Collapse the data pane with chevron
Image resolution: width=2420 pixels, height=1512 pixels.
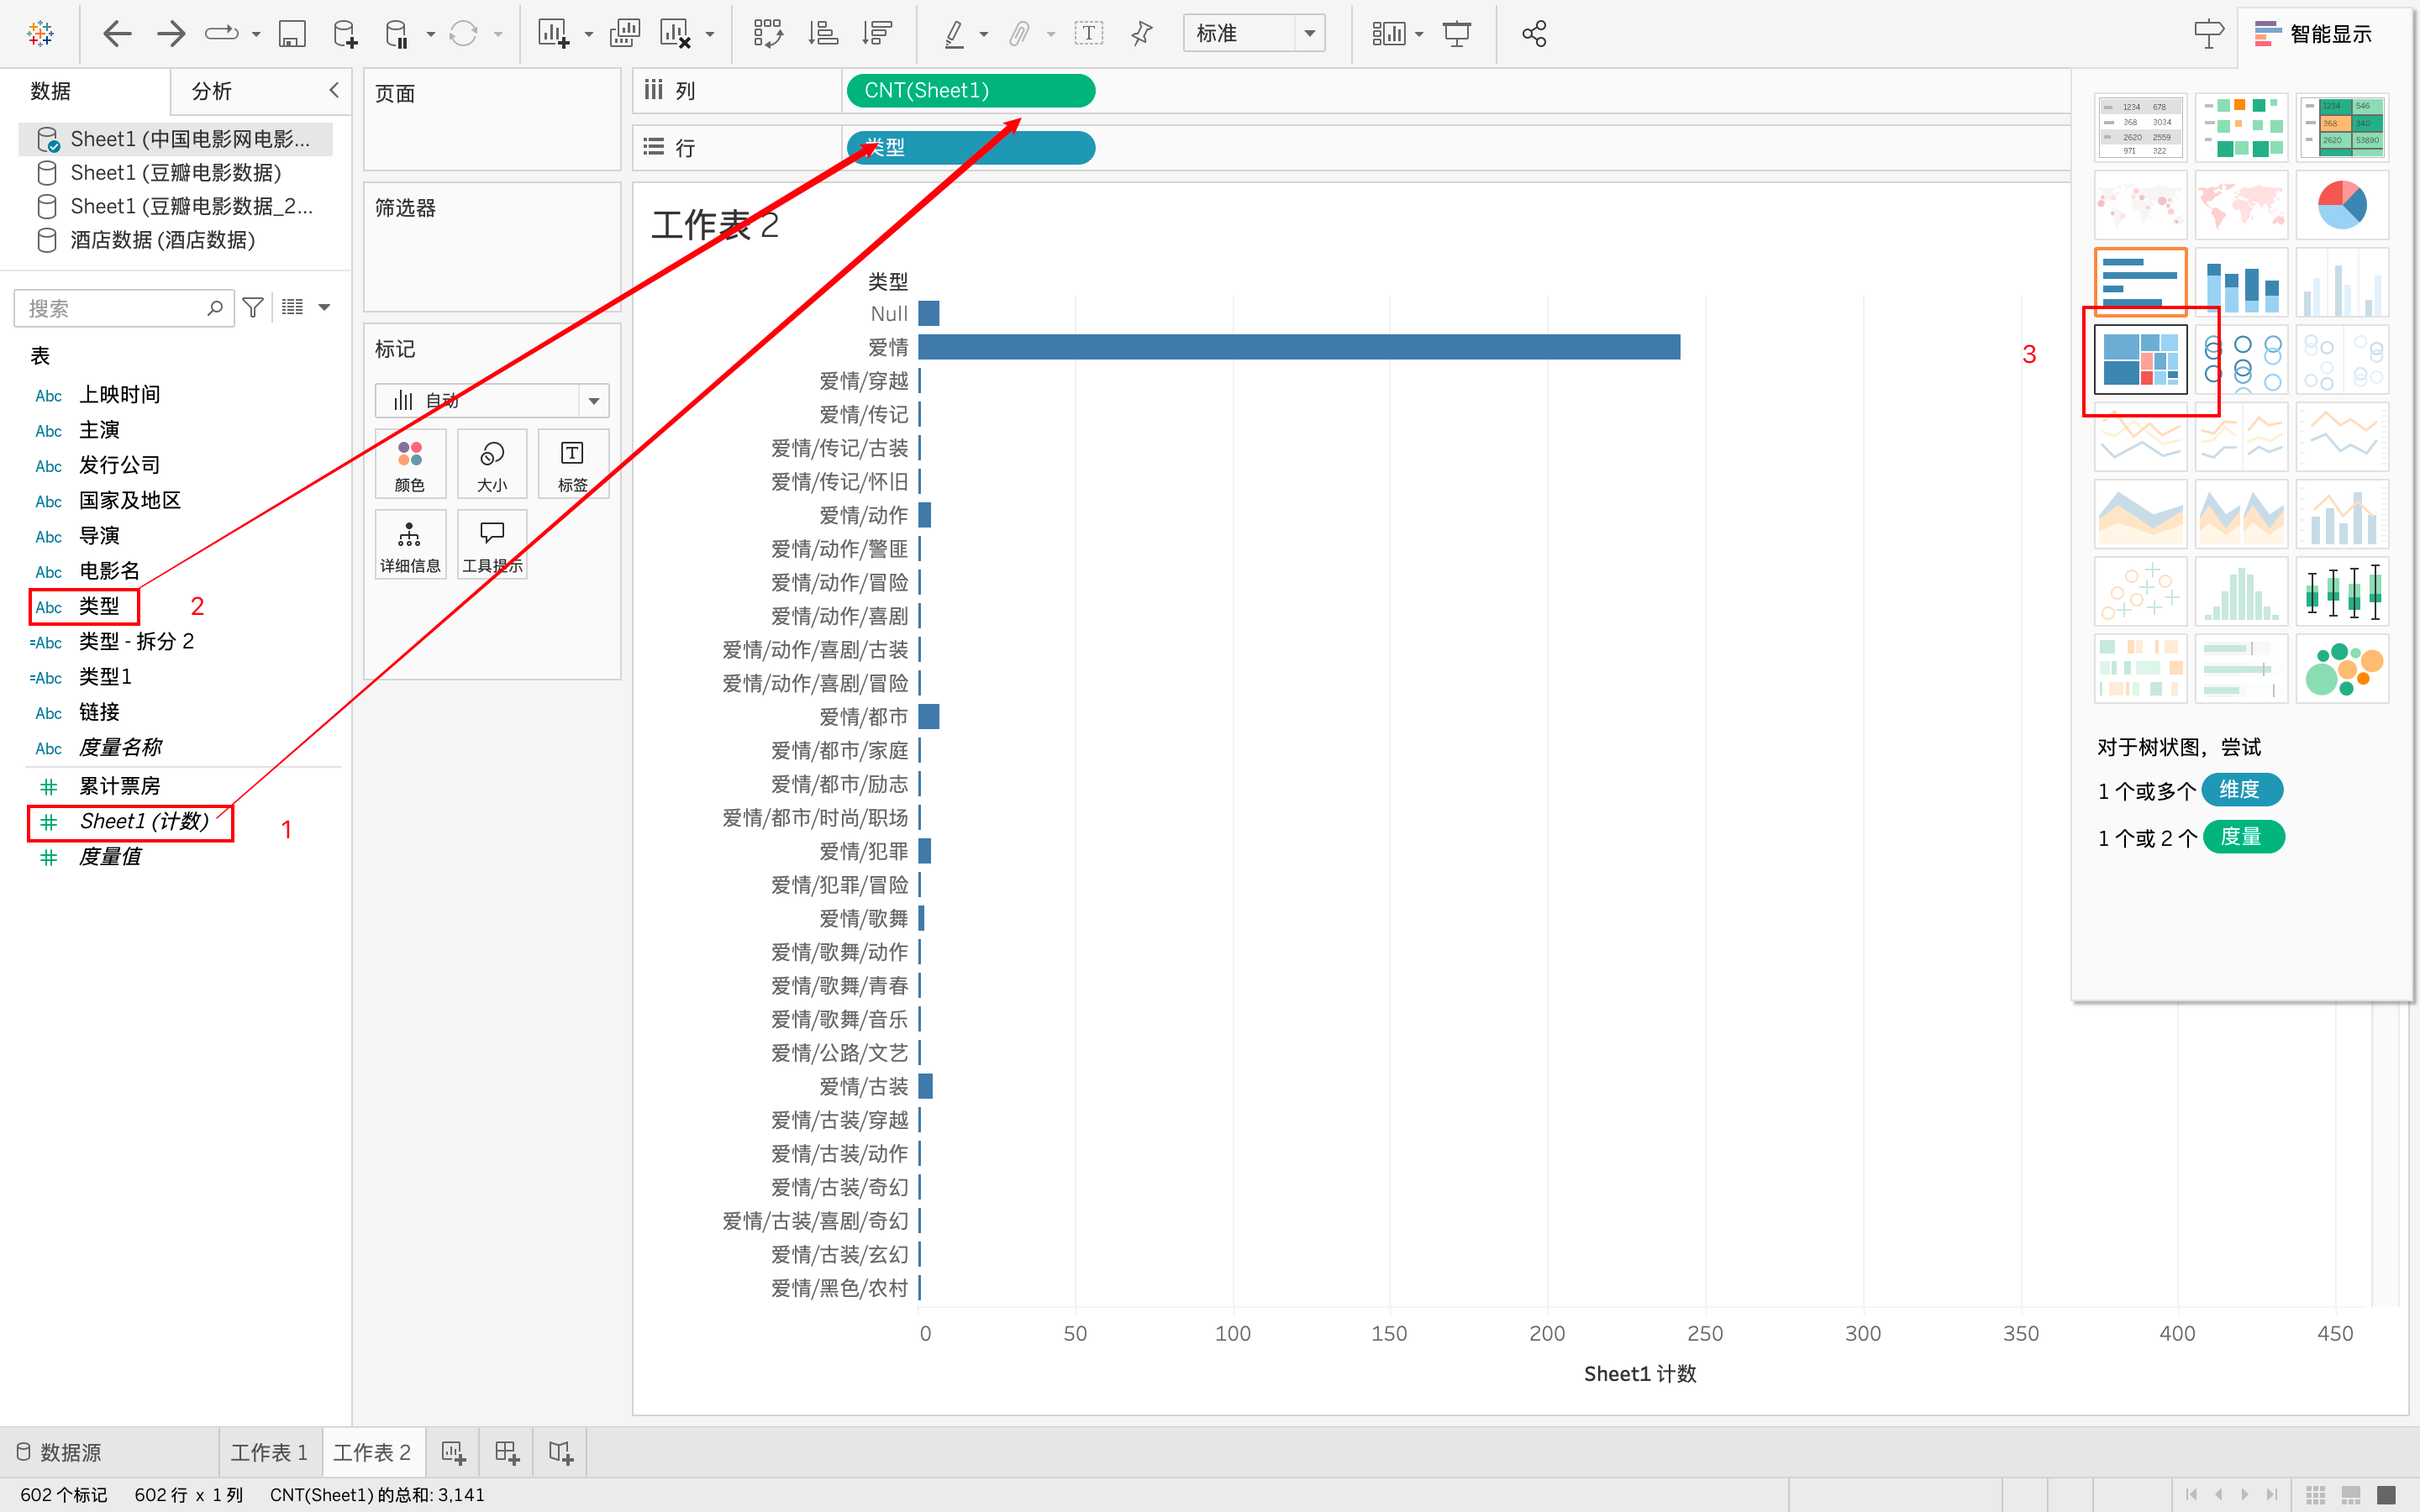point(334,90)
